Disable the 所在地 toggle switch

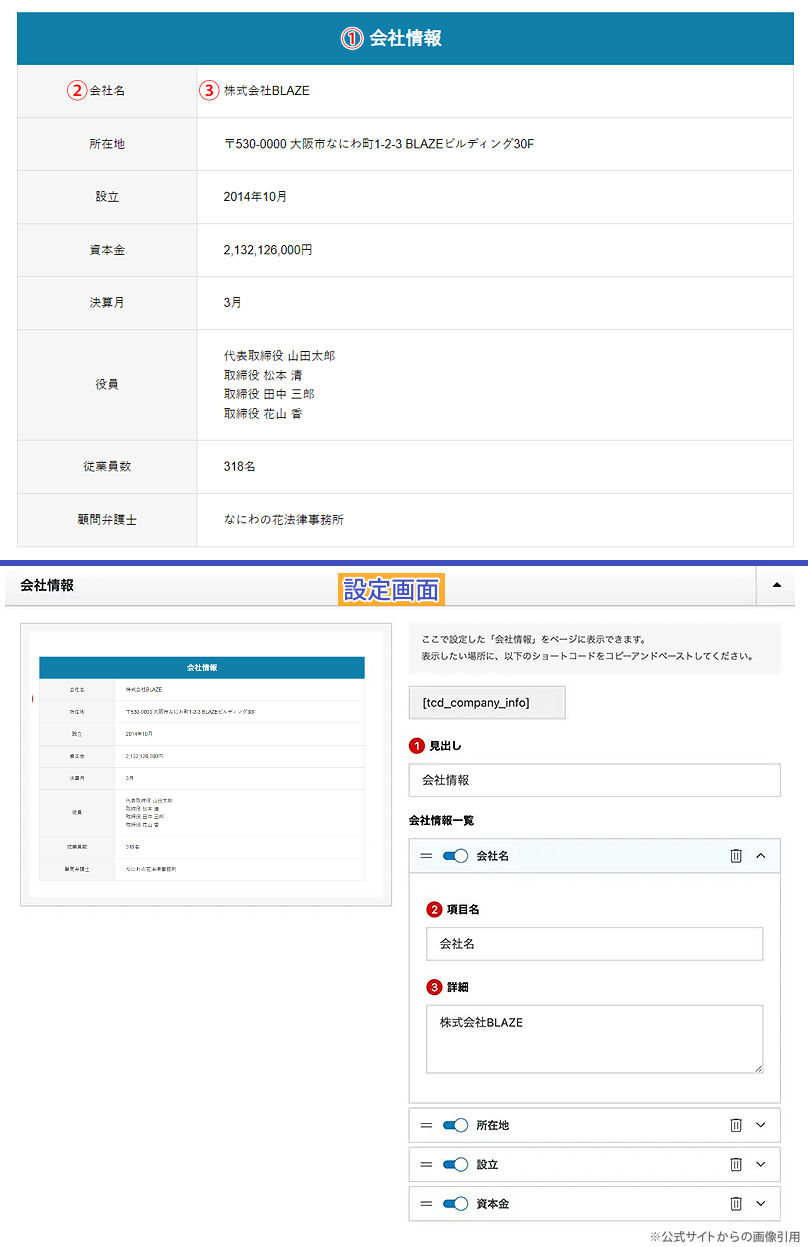455,1125
